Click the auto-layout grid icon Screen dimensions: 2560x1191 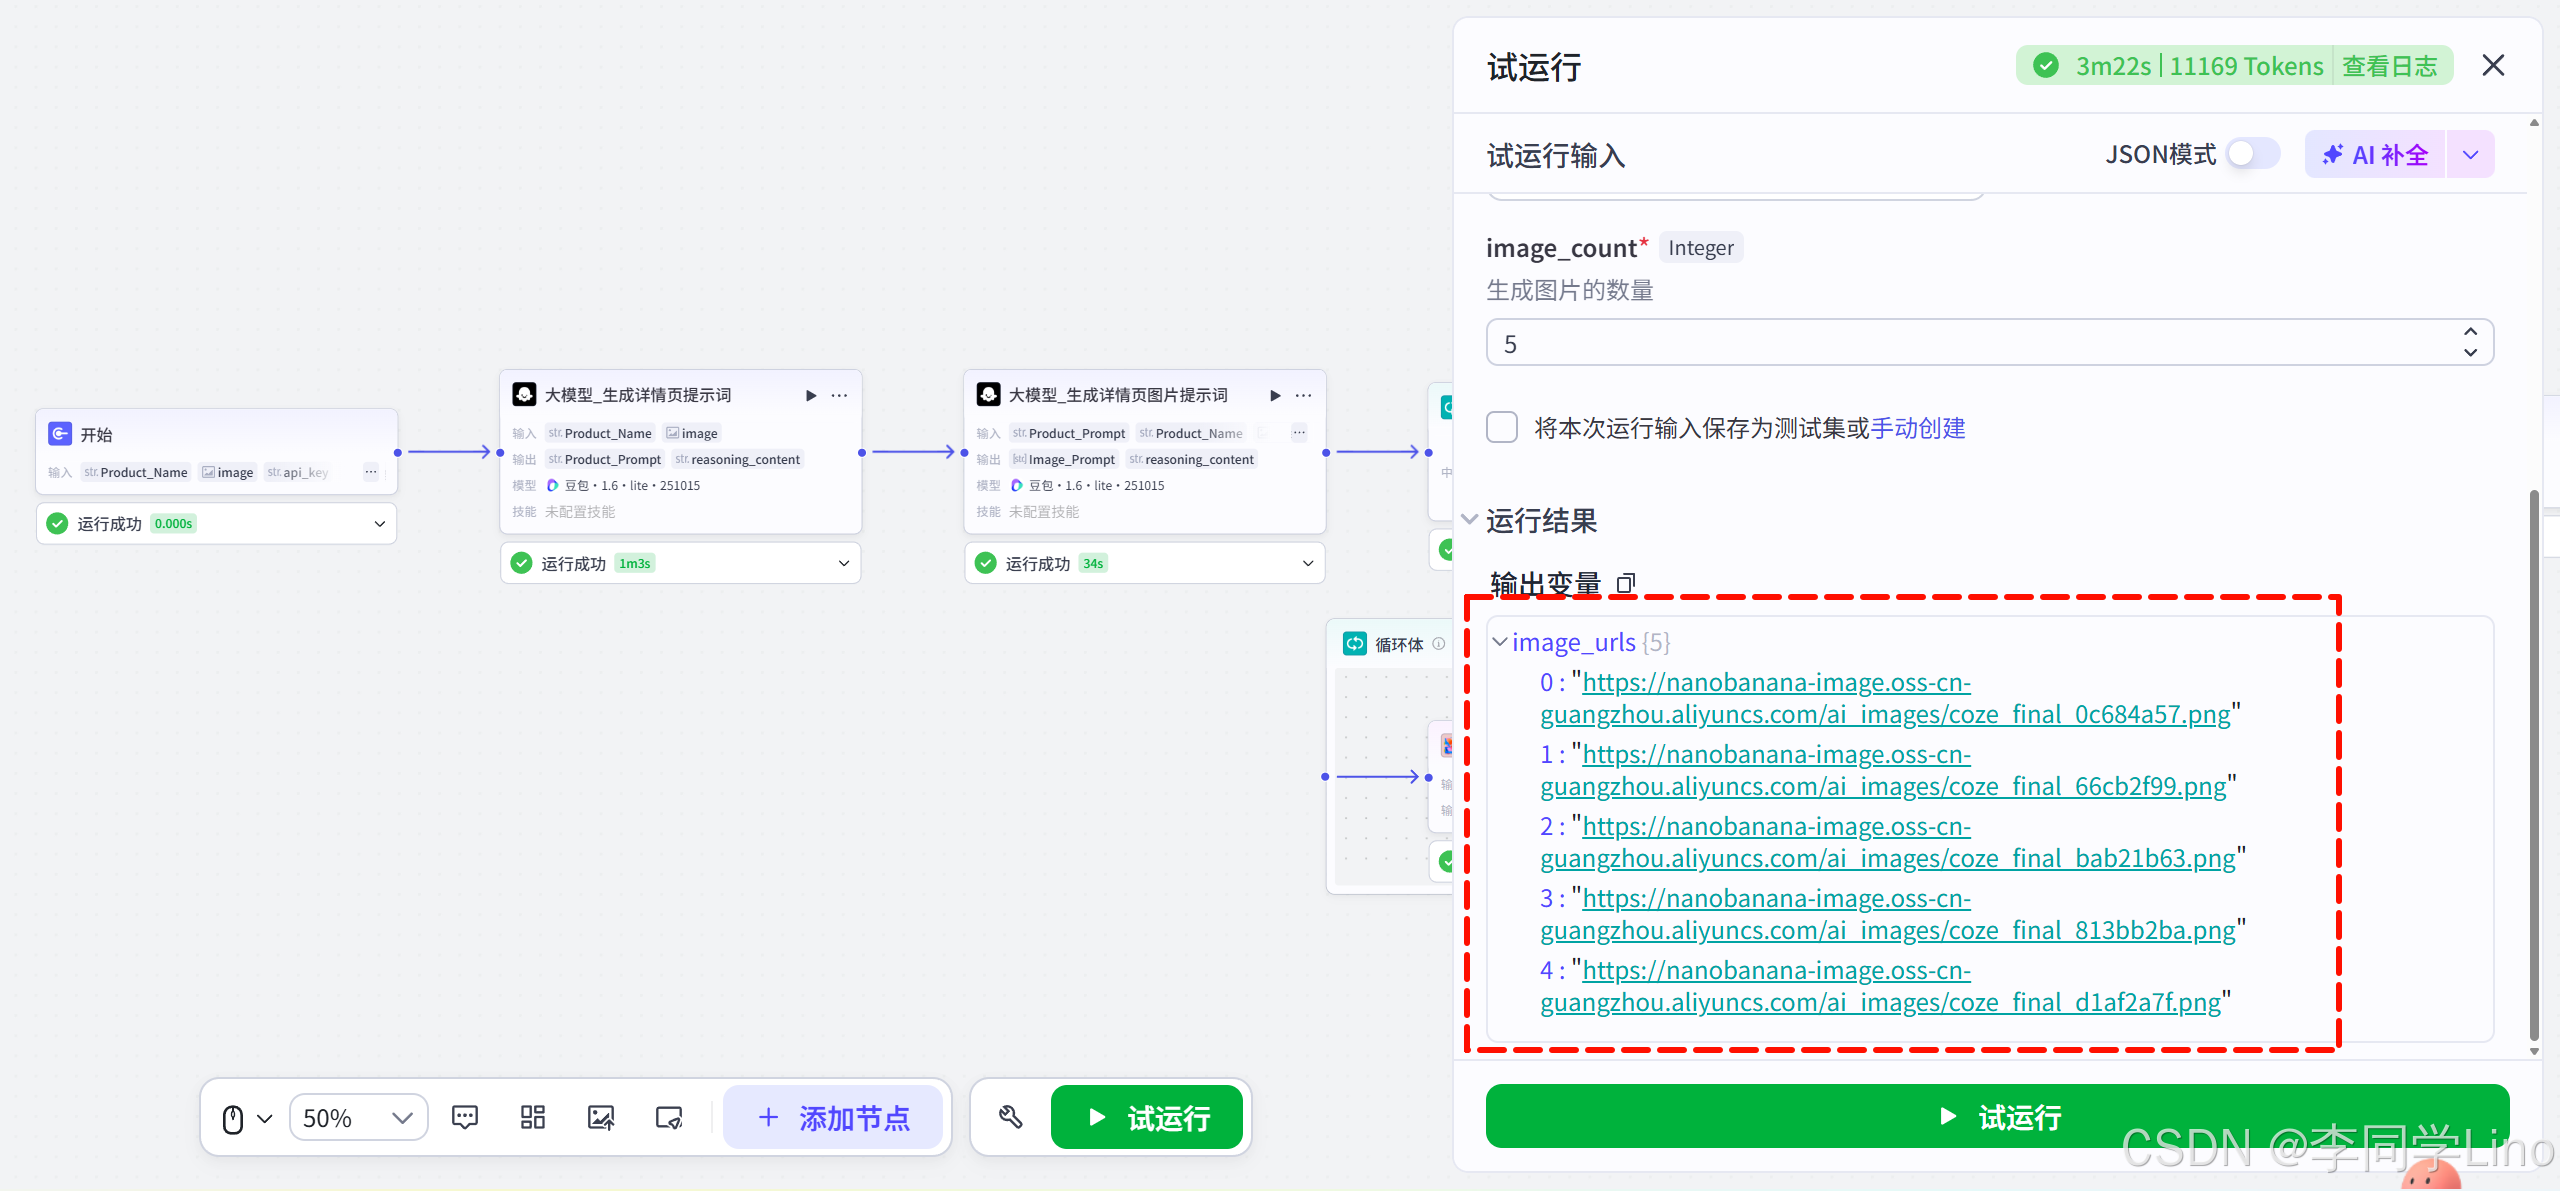(533, 1117)
